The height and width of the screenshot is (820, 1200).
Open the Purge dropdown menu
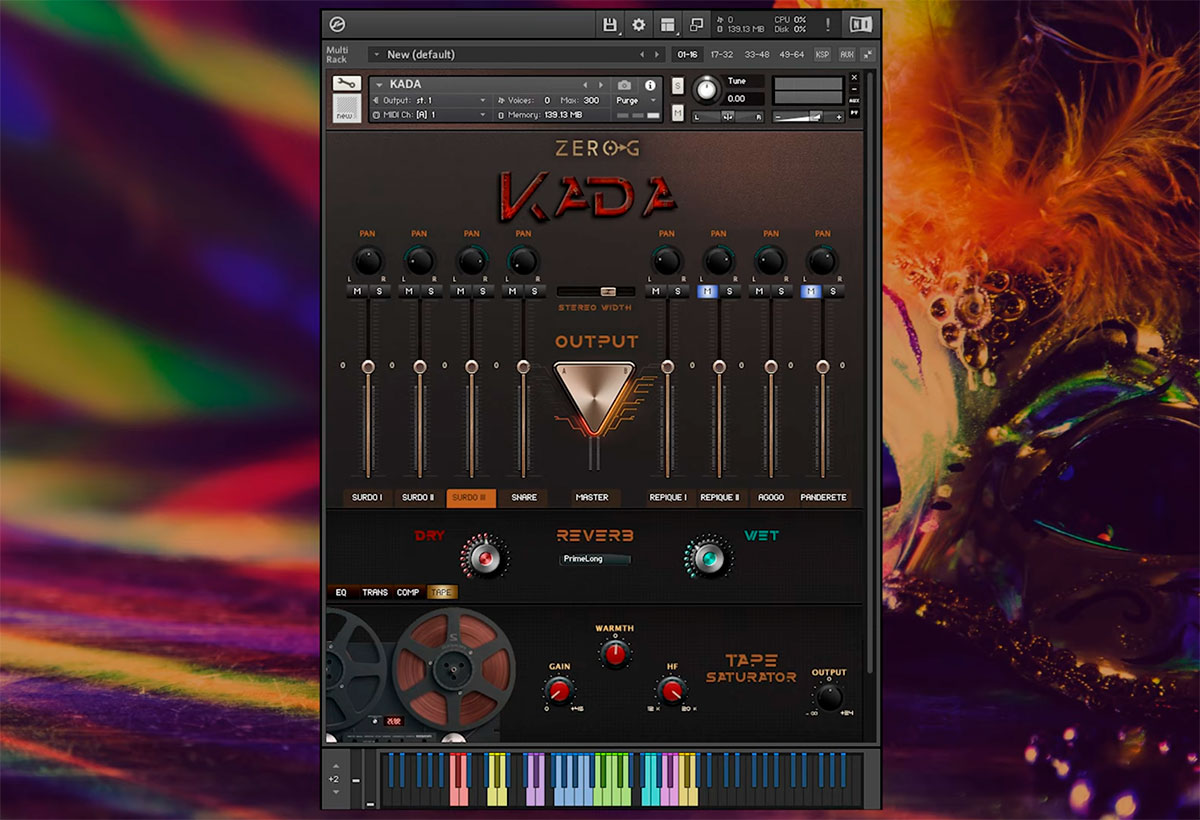coord(636,100)
